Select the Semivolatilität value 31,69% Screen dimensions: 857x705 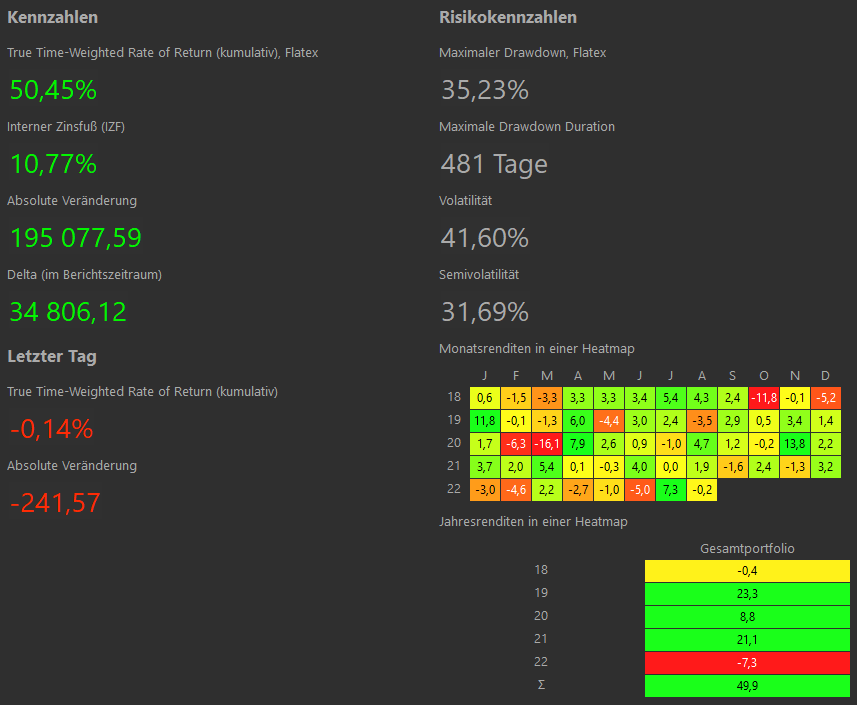484,312
